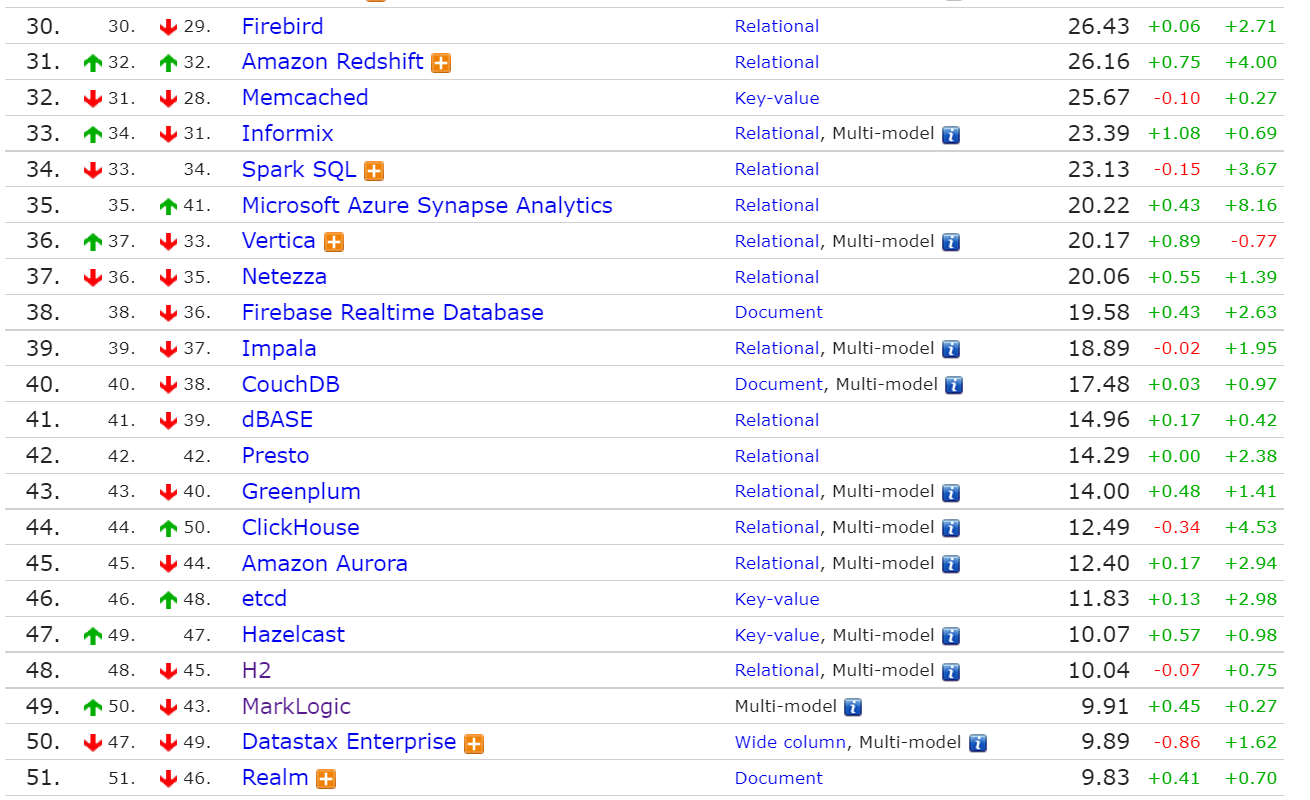Click the orange plus icon beside Vertica
The width and height of the screenshot is (1310, 800).
(334, 242)
